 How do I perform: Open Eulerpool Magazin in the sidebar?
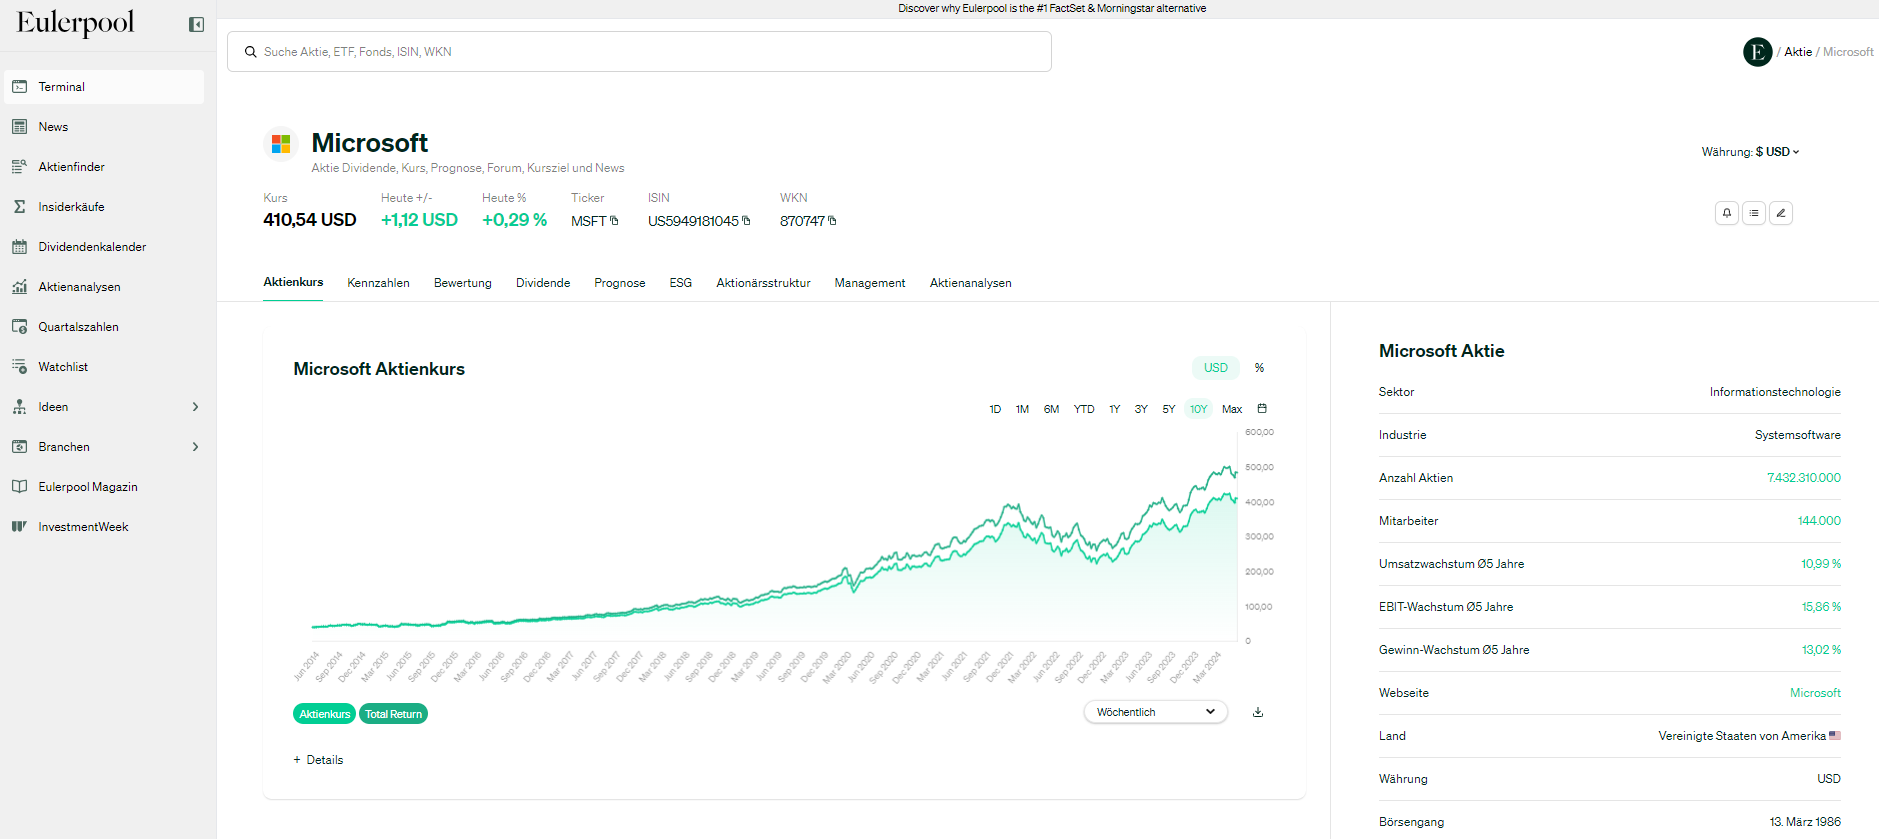click(104, 487)
